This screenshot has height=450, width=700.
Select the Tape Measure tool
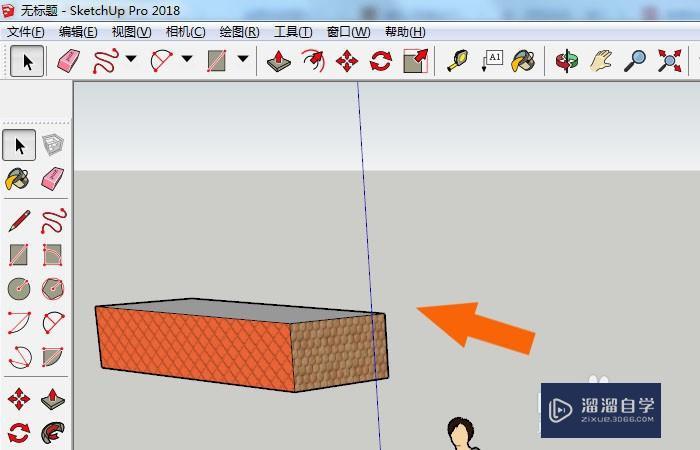point(458,61)
